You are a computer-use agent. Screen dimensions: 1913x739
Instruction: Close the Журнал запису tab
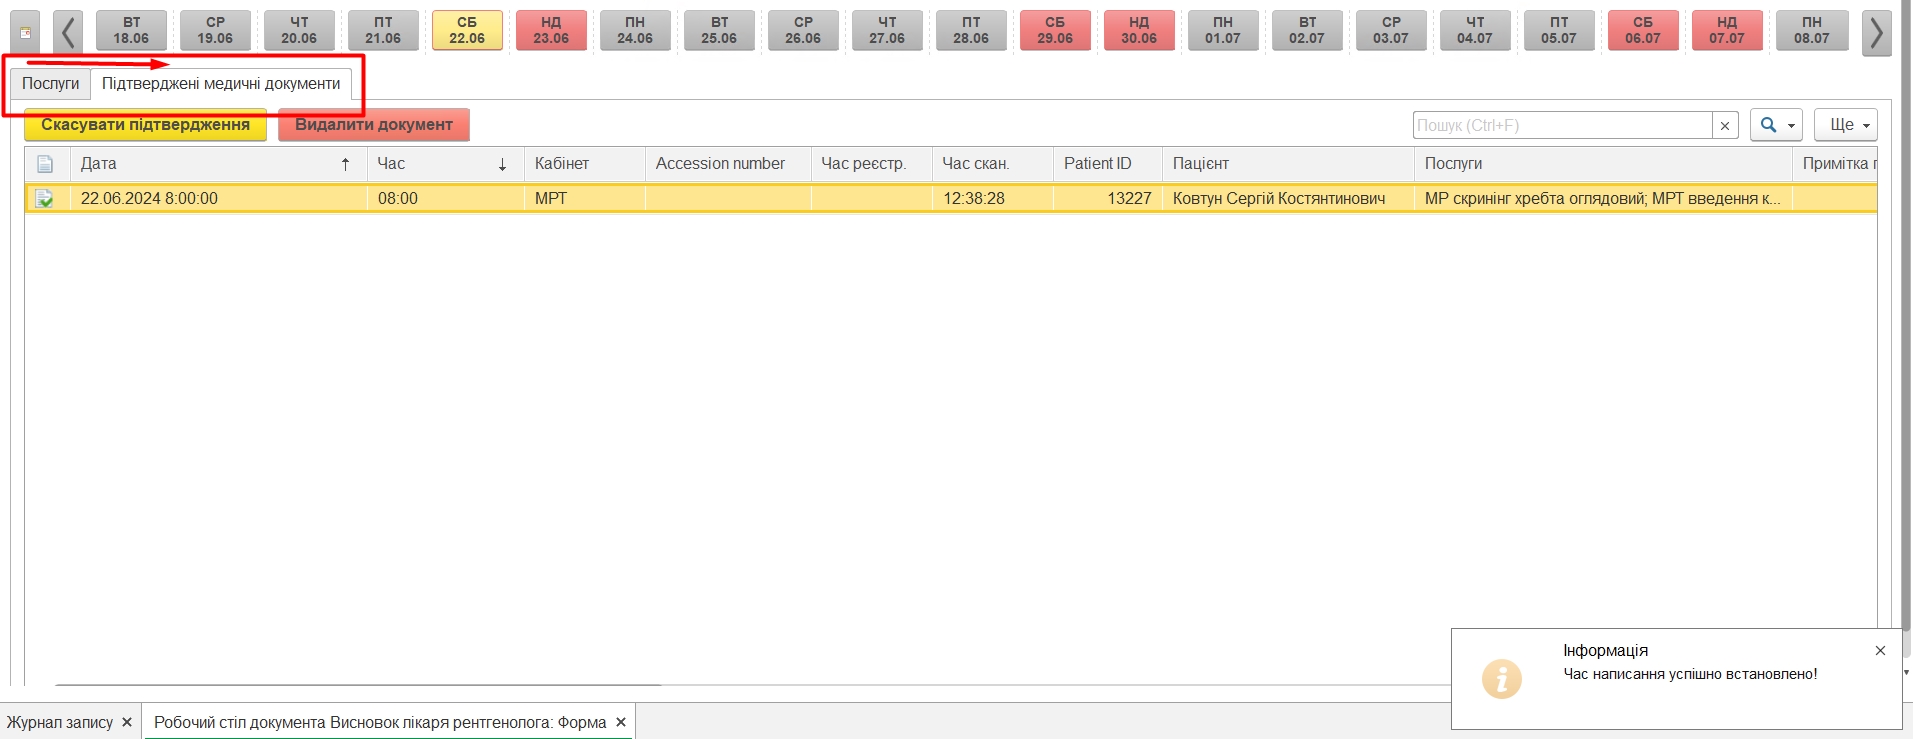(127, 722)
